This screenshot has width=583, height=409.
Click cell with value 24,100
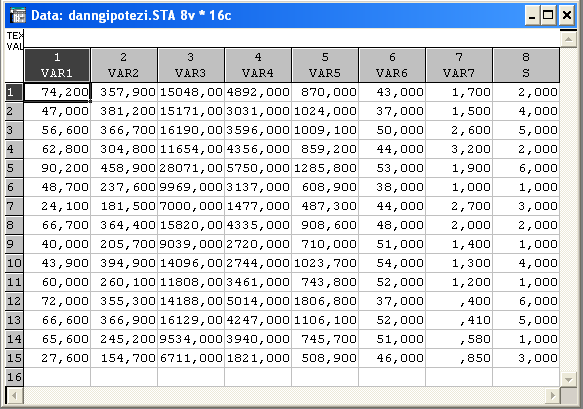(57, 206)
